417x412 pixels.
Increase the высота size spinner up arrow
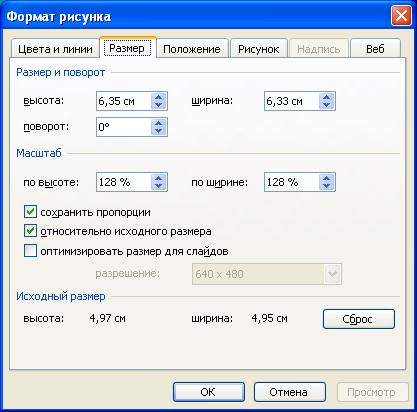pyautogui.click(x=158, y=97)
